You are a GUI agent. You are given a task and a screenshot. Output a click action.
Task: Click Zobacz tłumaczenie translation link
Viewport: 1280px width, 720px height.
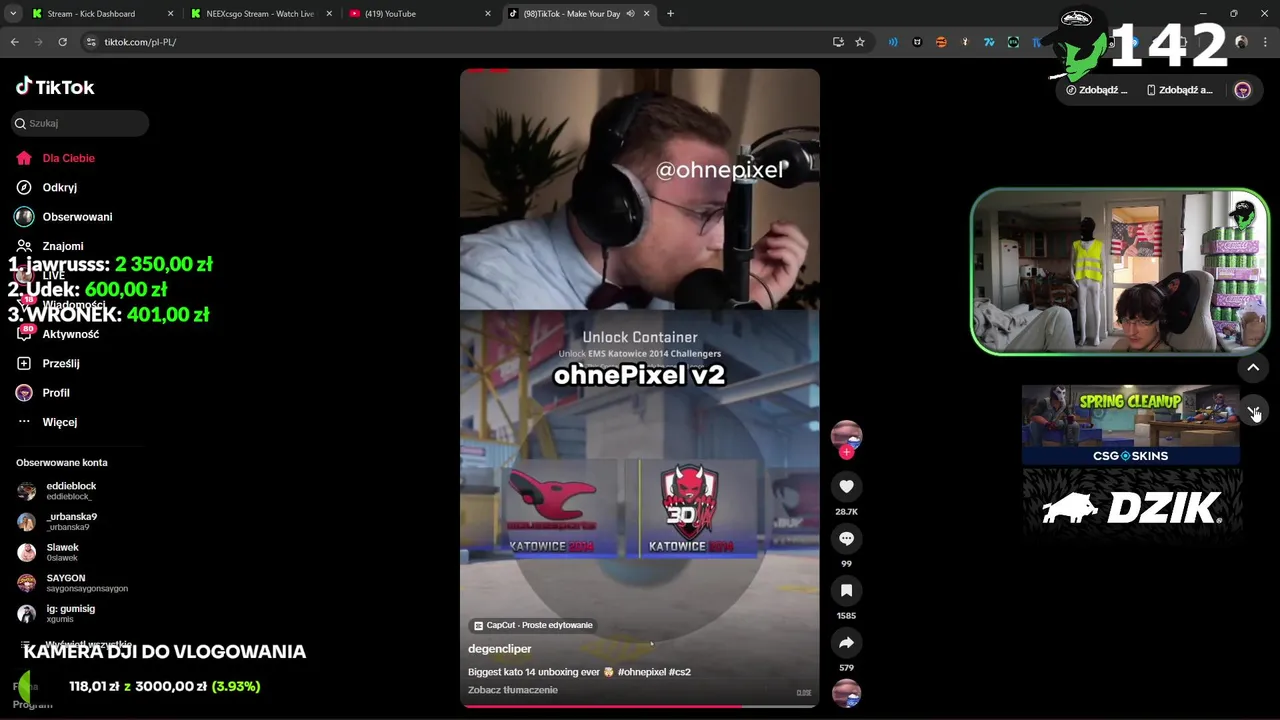click(513, 690)
